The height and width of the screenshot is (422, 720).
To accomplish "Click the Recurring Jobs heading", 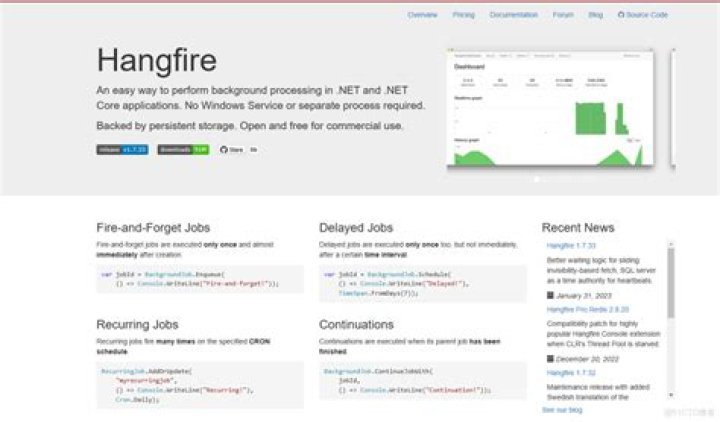I will coord(137,325).
